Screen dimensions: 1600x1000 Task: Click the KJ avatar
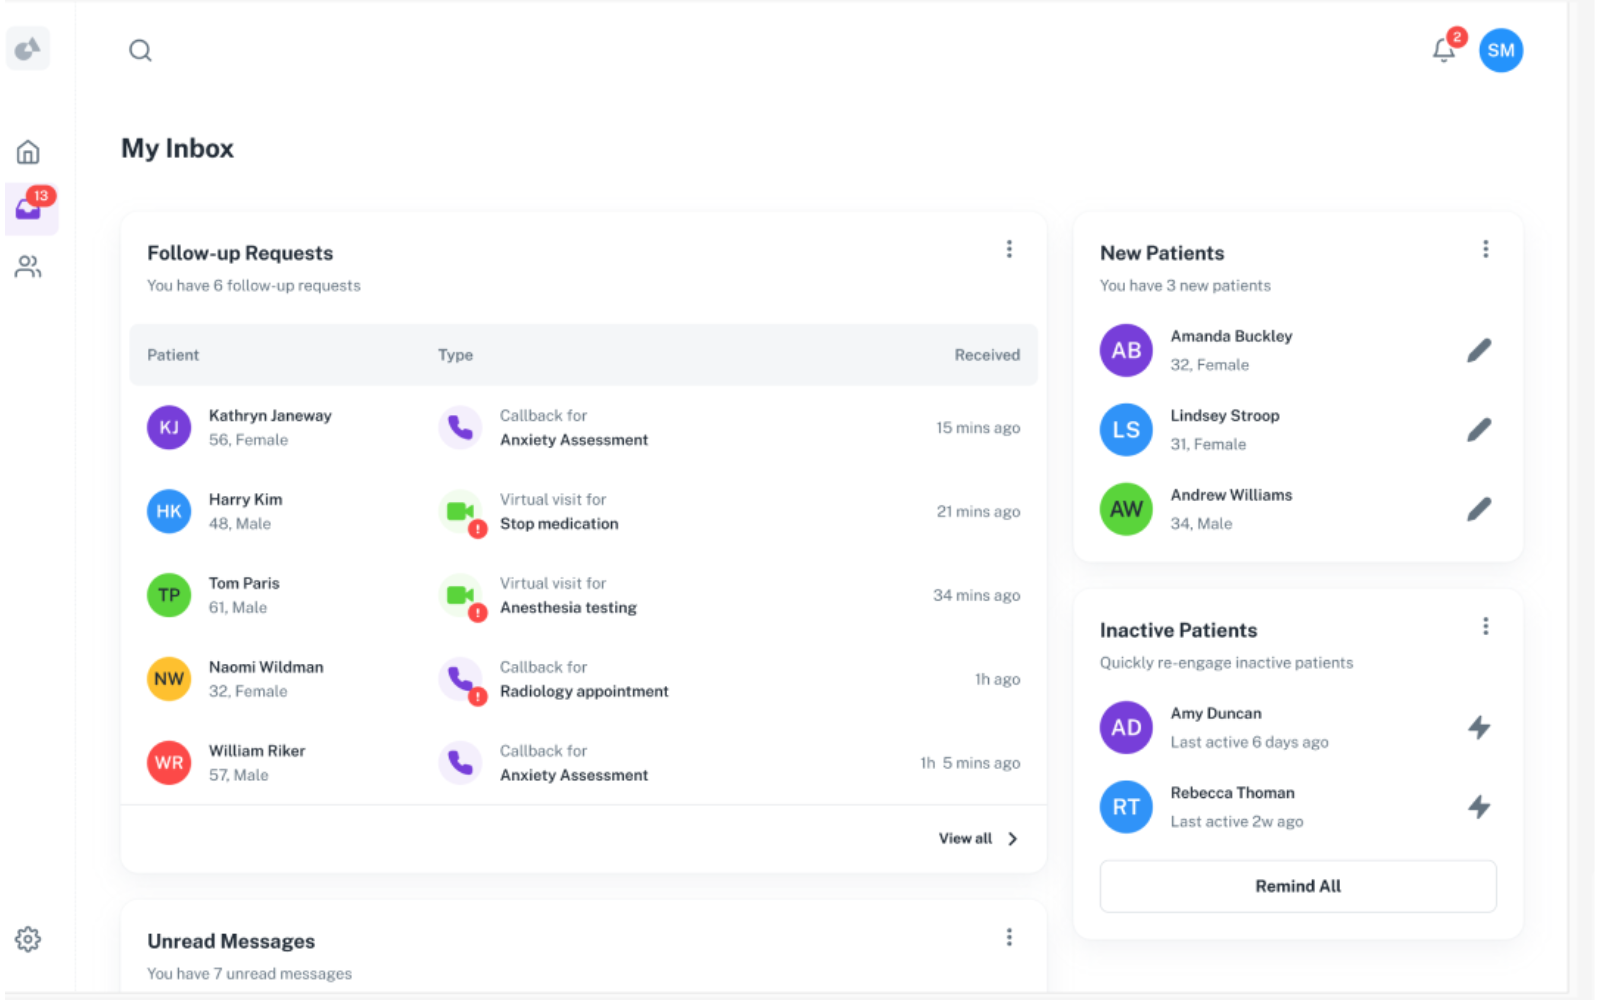pos(169,427)
